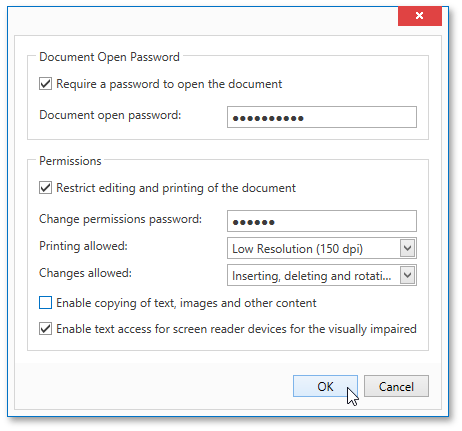The height and width of the screenshot is (431, 462).
Task: Click the Inserting, deleting and rotating combo box
Action: click(322, 275)
